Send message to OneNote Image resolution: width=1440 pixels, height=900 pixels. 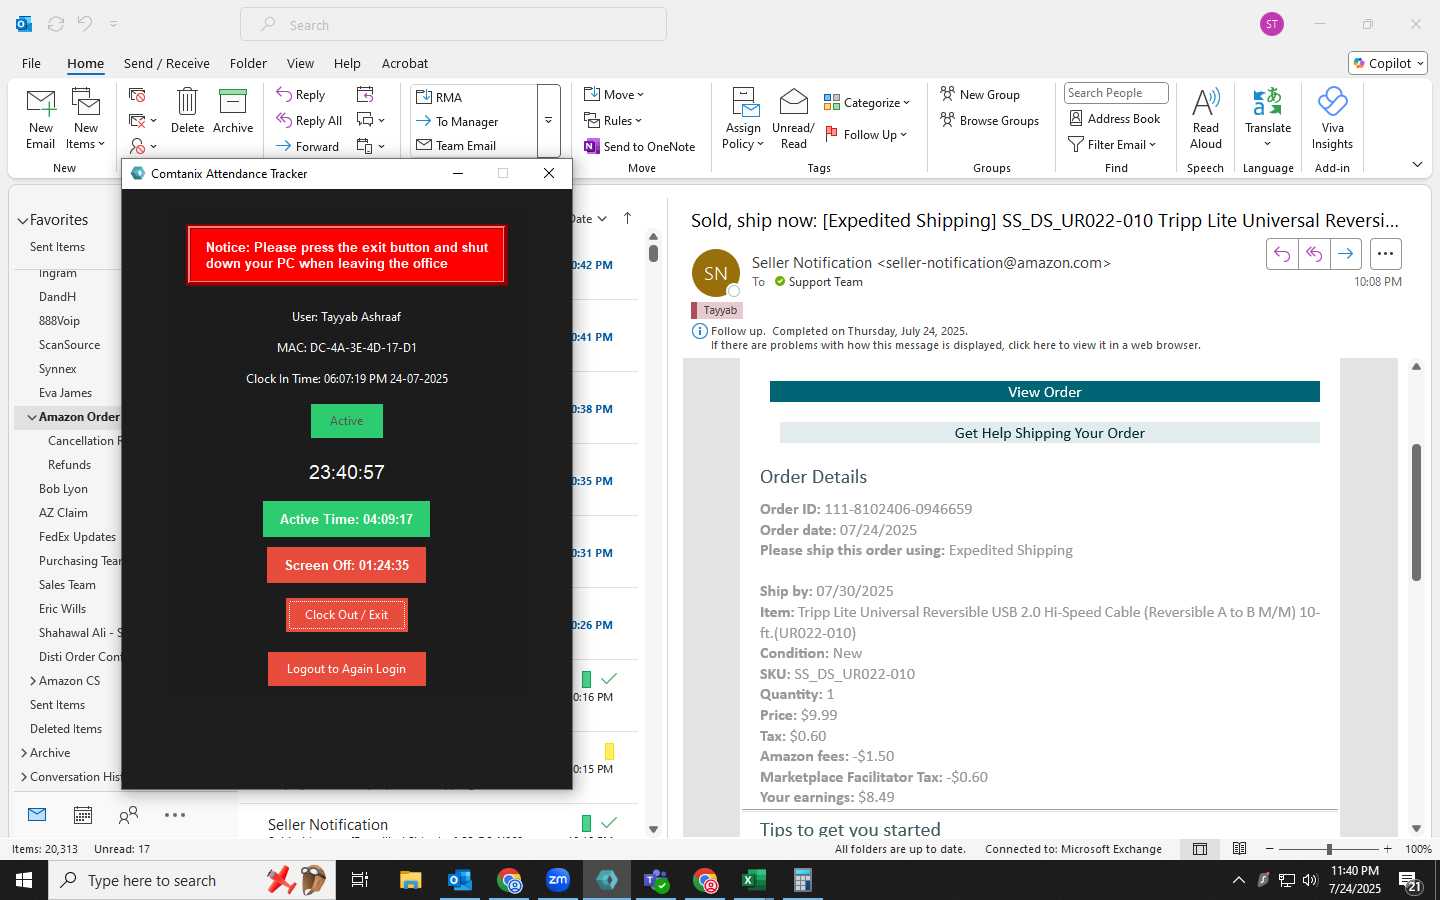coord(639,146)
